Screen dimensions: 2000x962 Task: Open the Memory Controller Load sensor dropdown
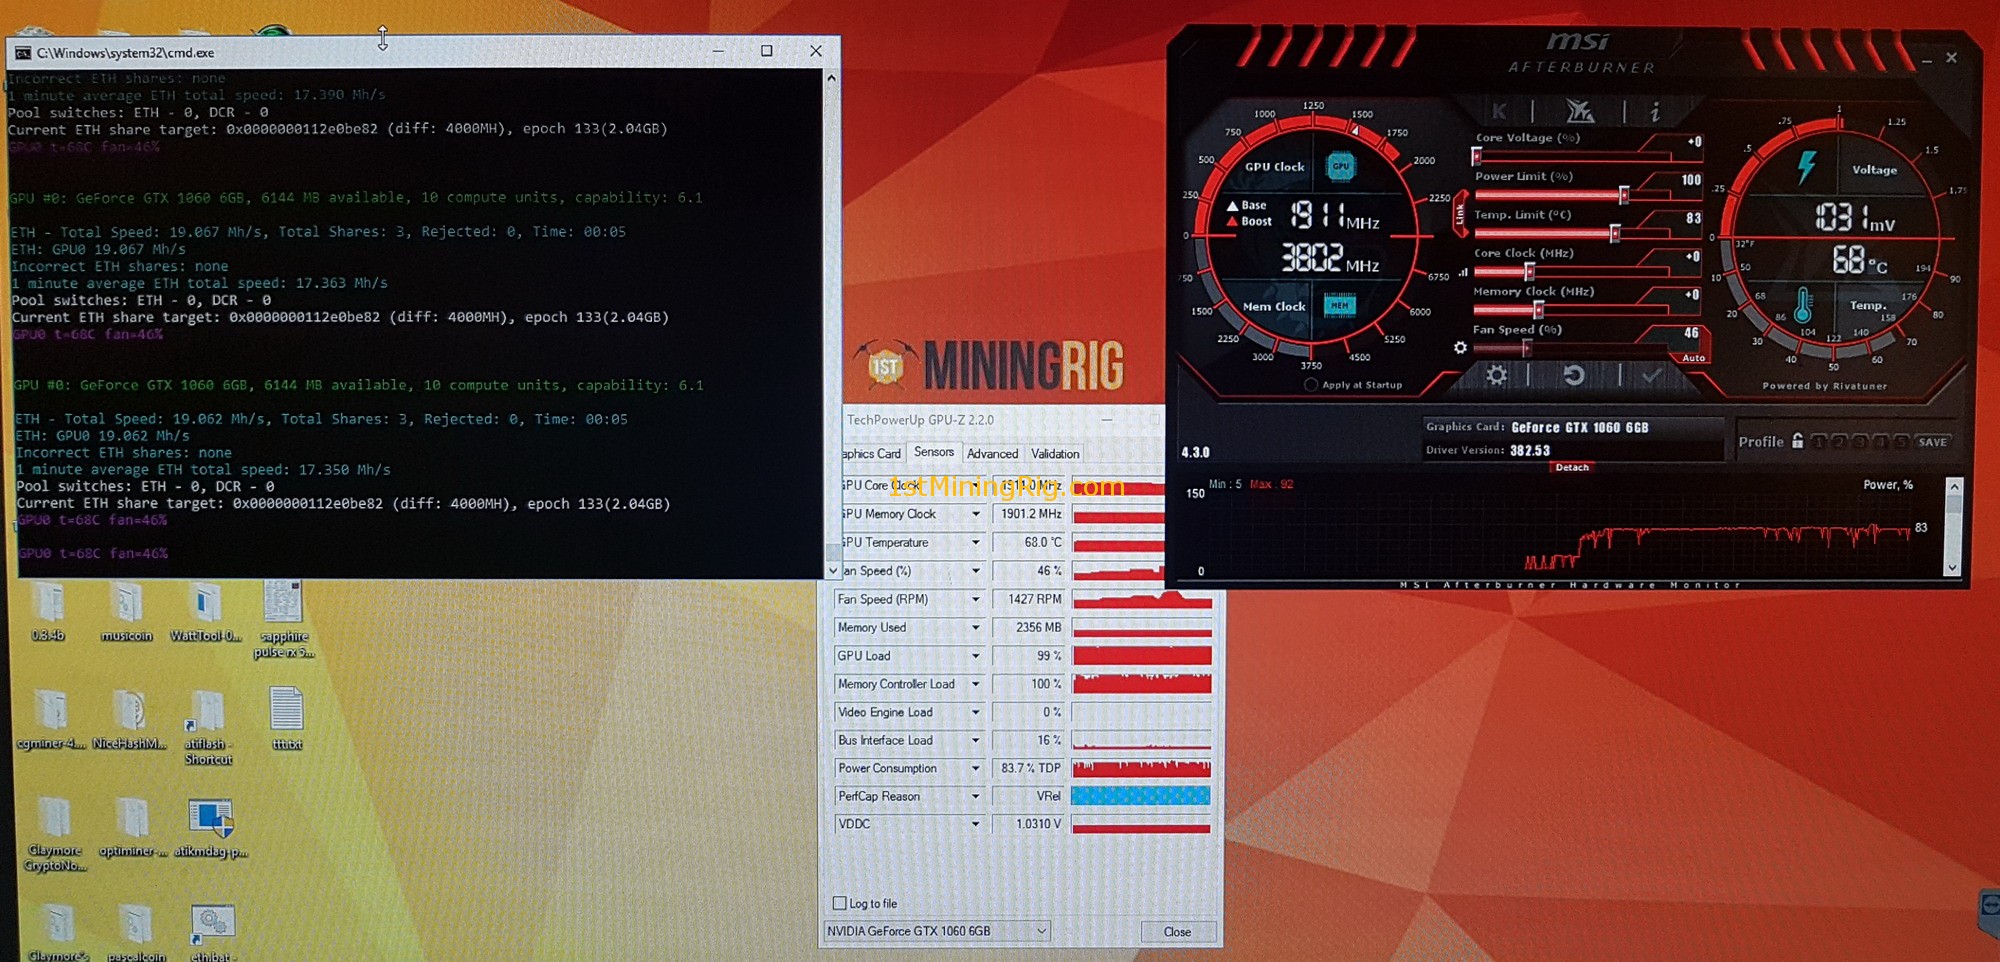pyautogui.click(x=976, y=684)
